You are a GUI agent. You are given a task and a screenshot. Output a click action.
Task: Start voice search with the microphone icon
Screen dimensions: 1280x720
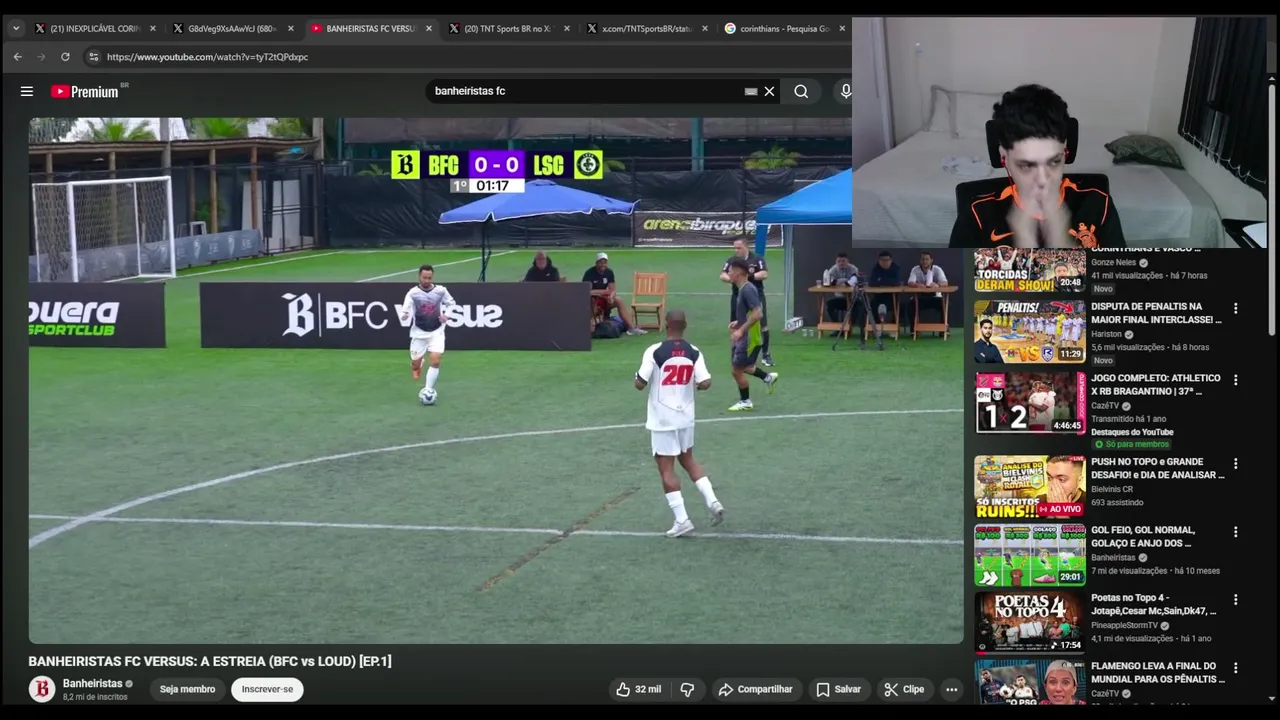(846, 91)
